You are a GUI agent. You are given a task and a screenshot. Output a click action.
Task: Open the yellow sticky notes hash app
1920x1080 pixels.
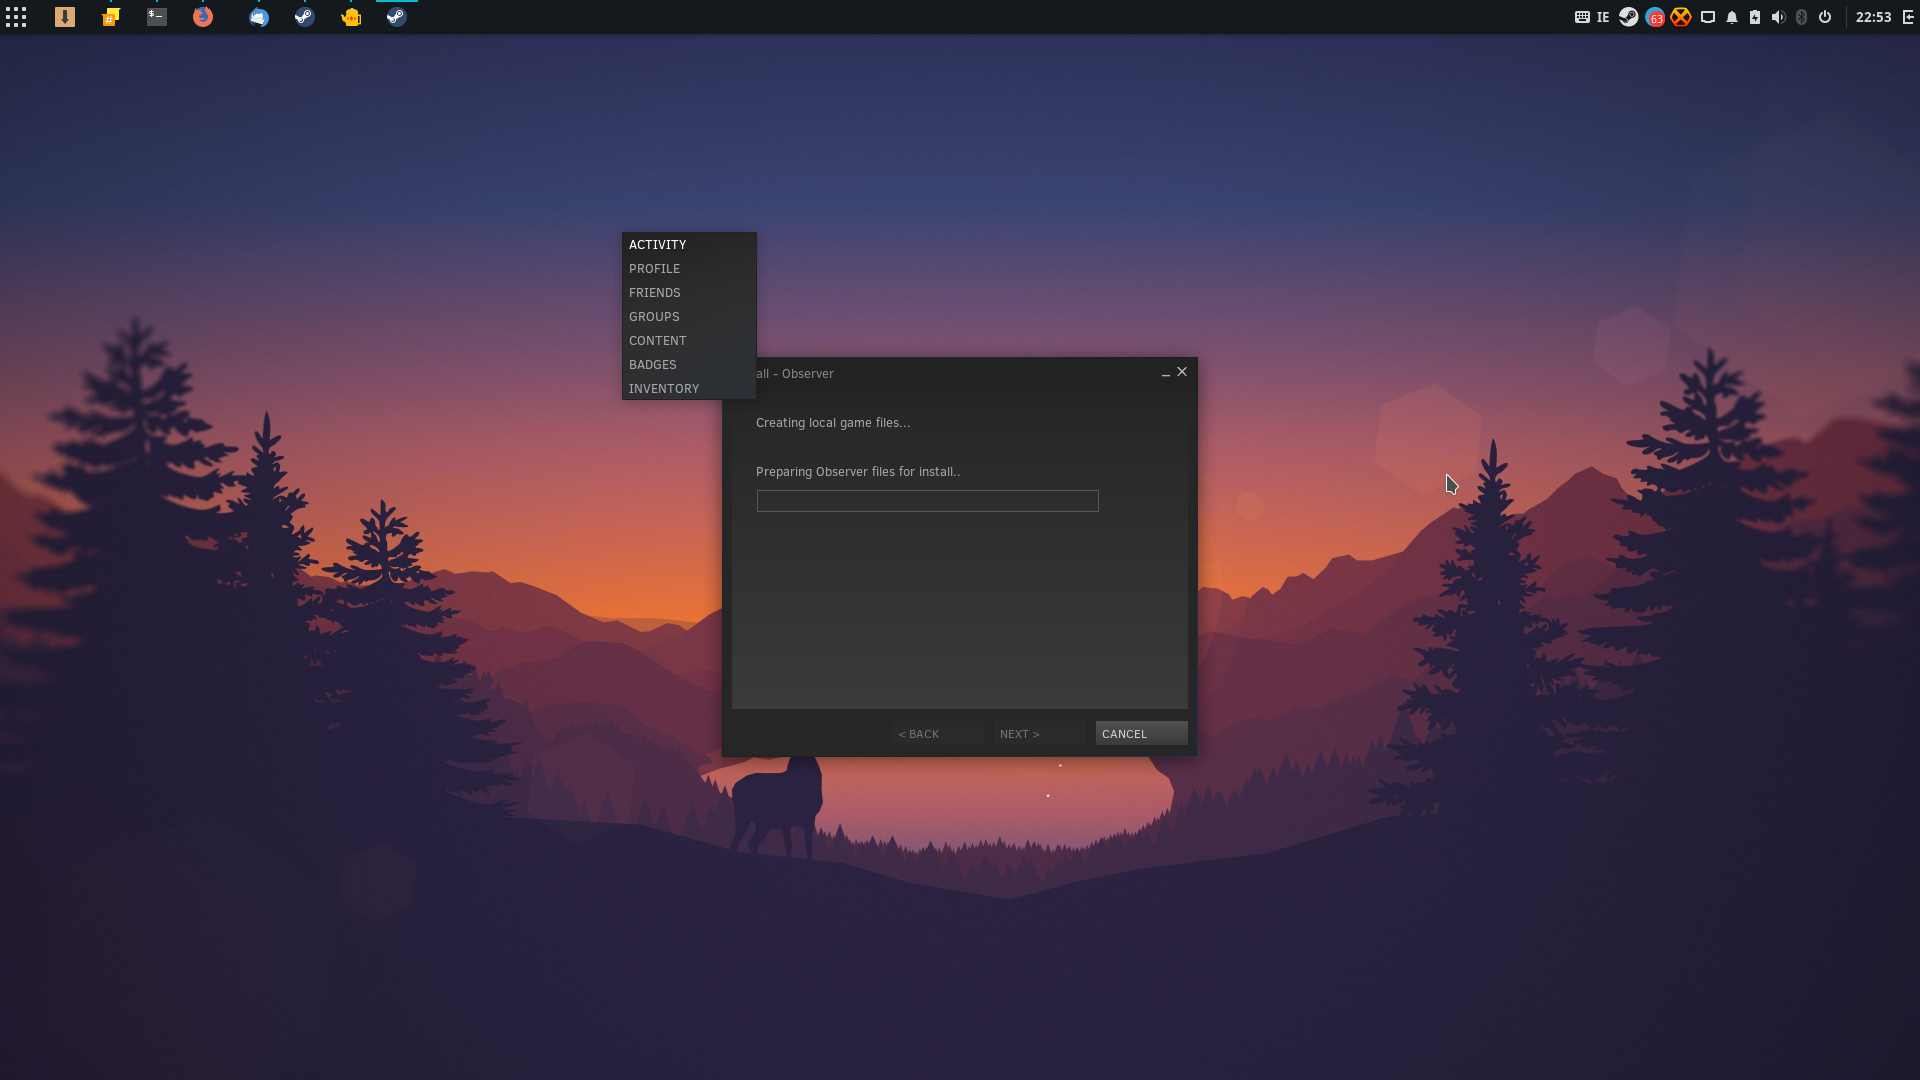click(x=111, y=17)
